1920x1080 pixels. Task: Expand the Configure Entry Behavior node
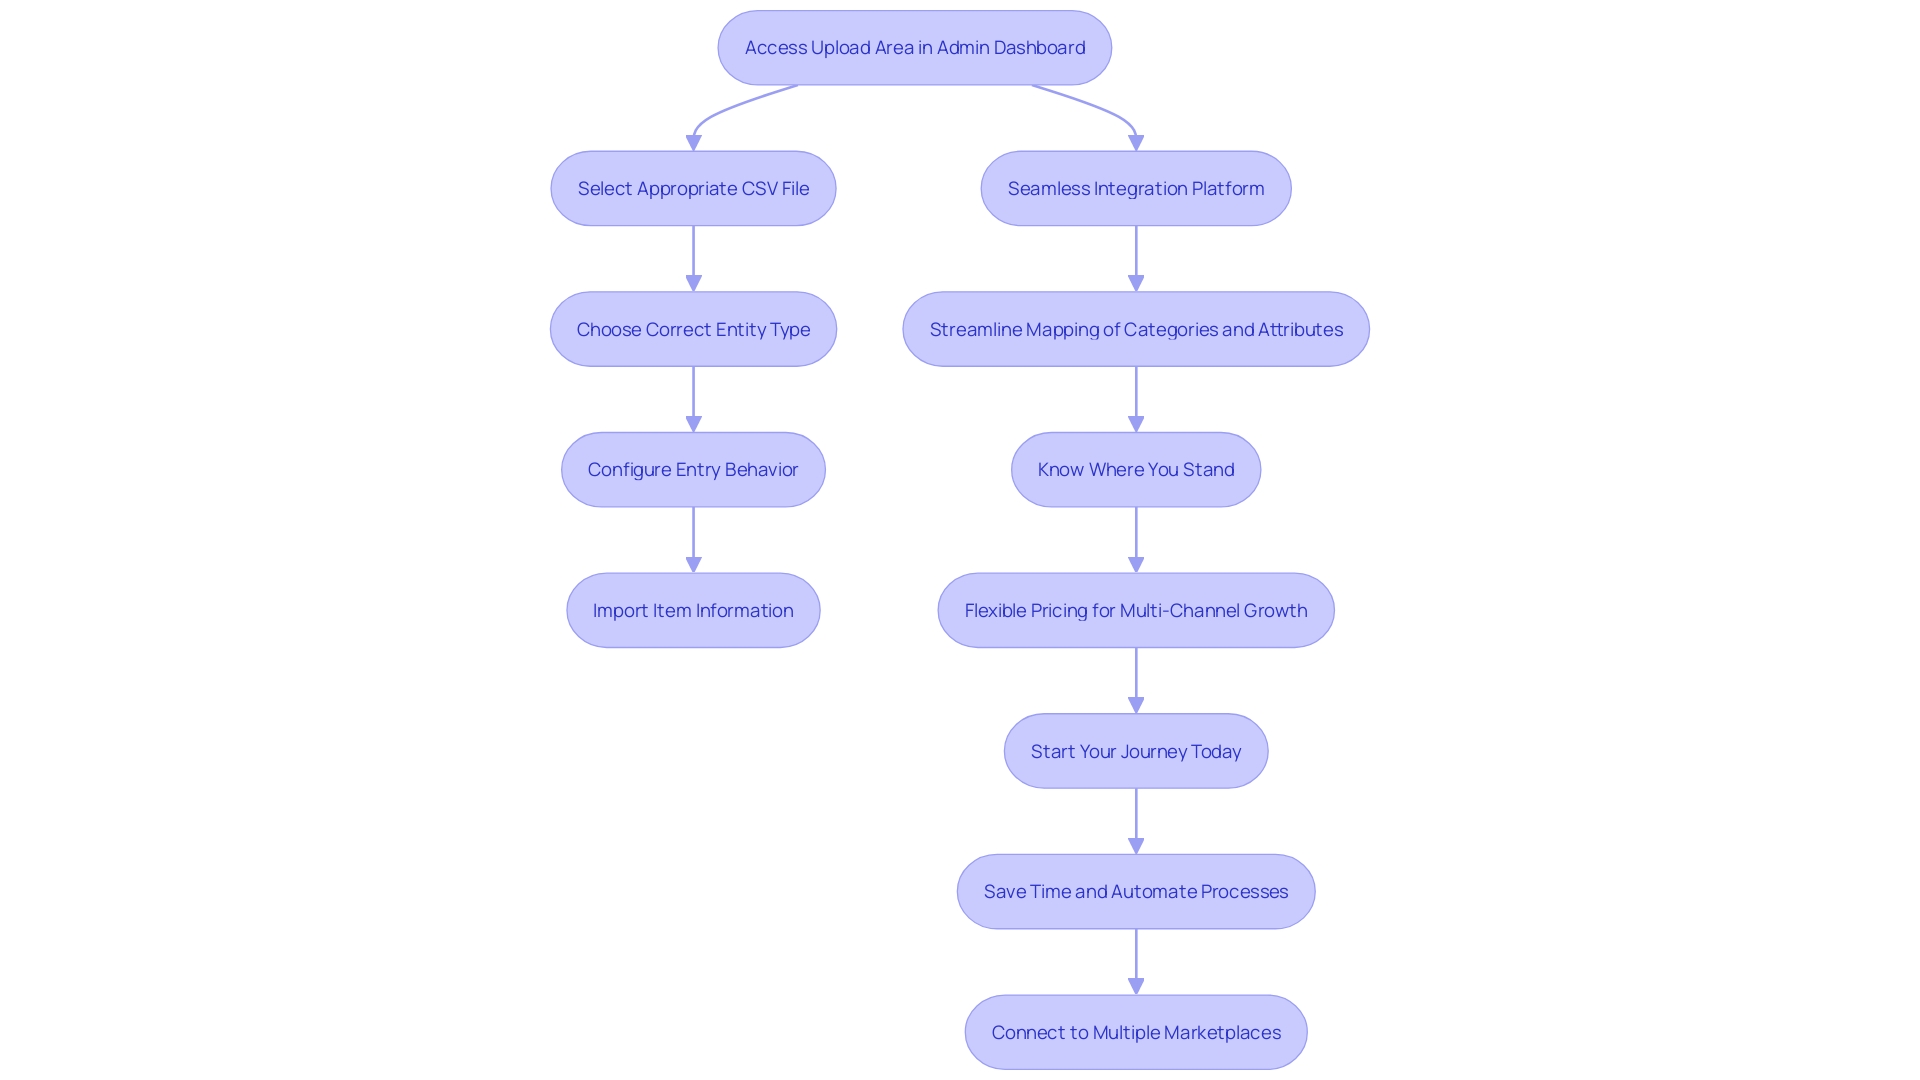pyautogui.click(x=692, y=469)
